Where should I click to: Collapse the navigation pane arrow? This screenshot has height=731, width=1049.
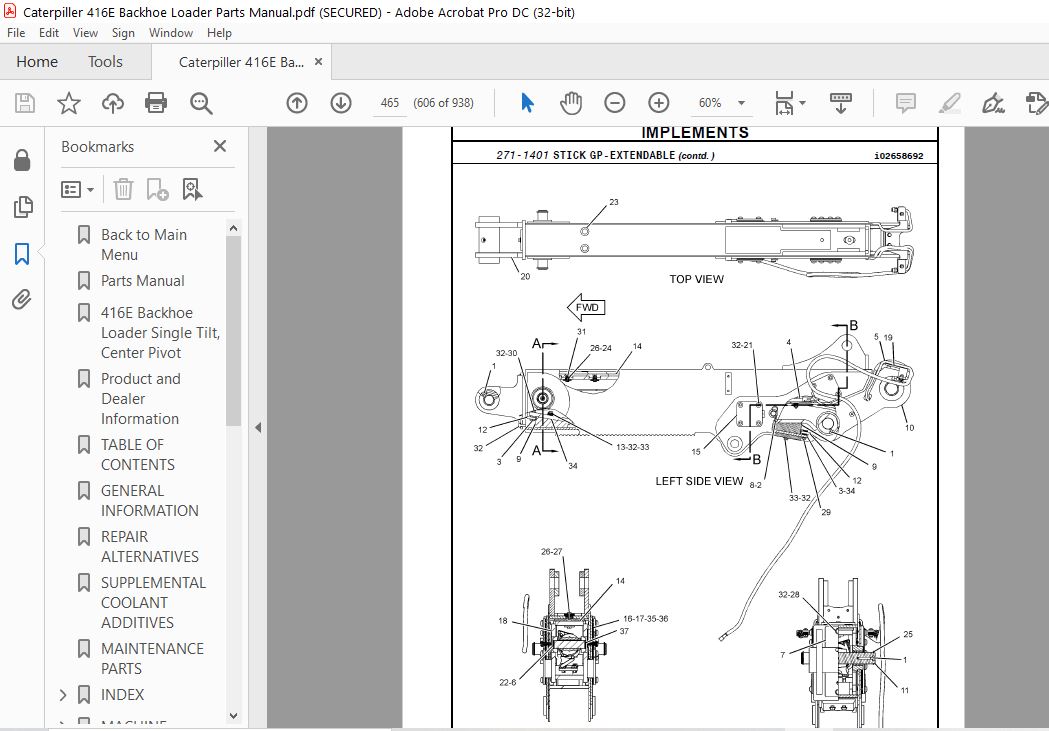(x=258, y=427)
